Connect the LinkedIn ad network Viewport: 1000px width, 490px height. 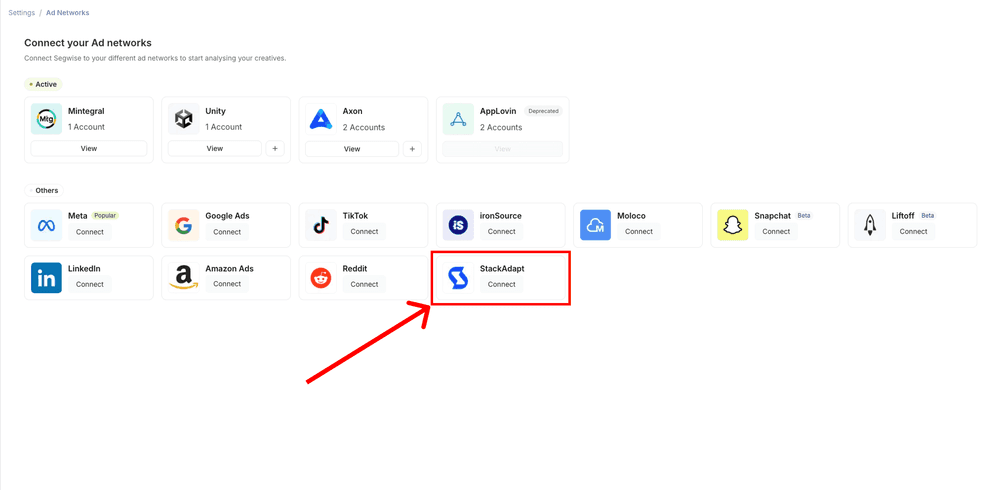click(90, 285)
